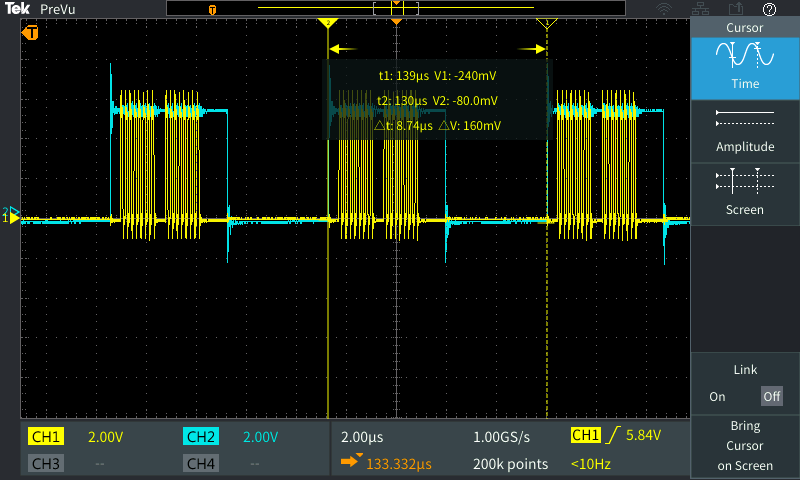Click Bring Cursor on Screen button

[x=744, y=446]
